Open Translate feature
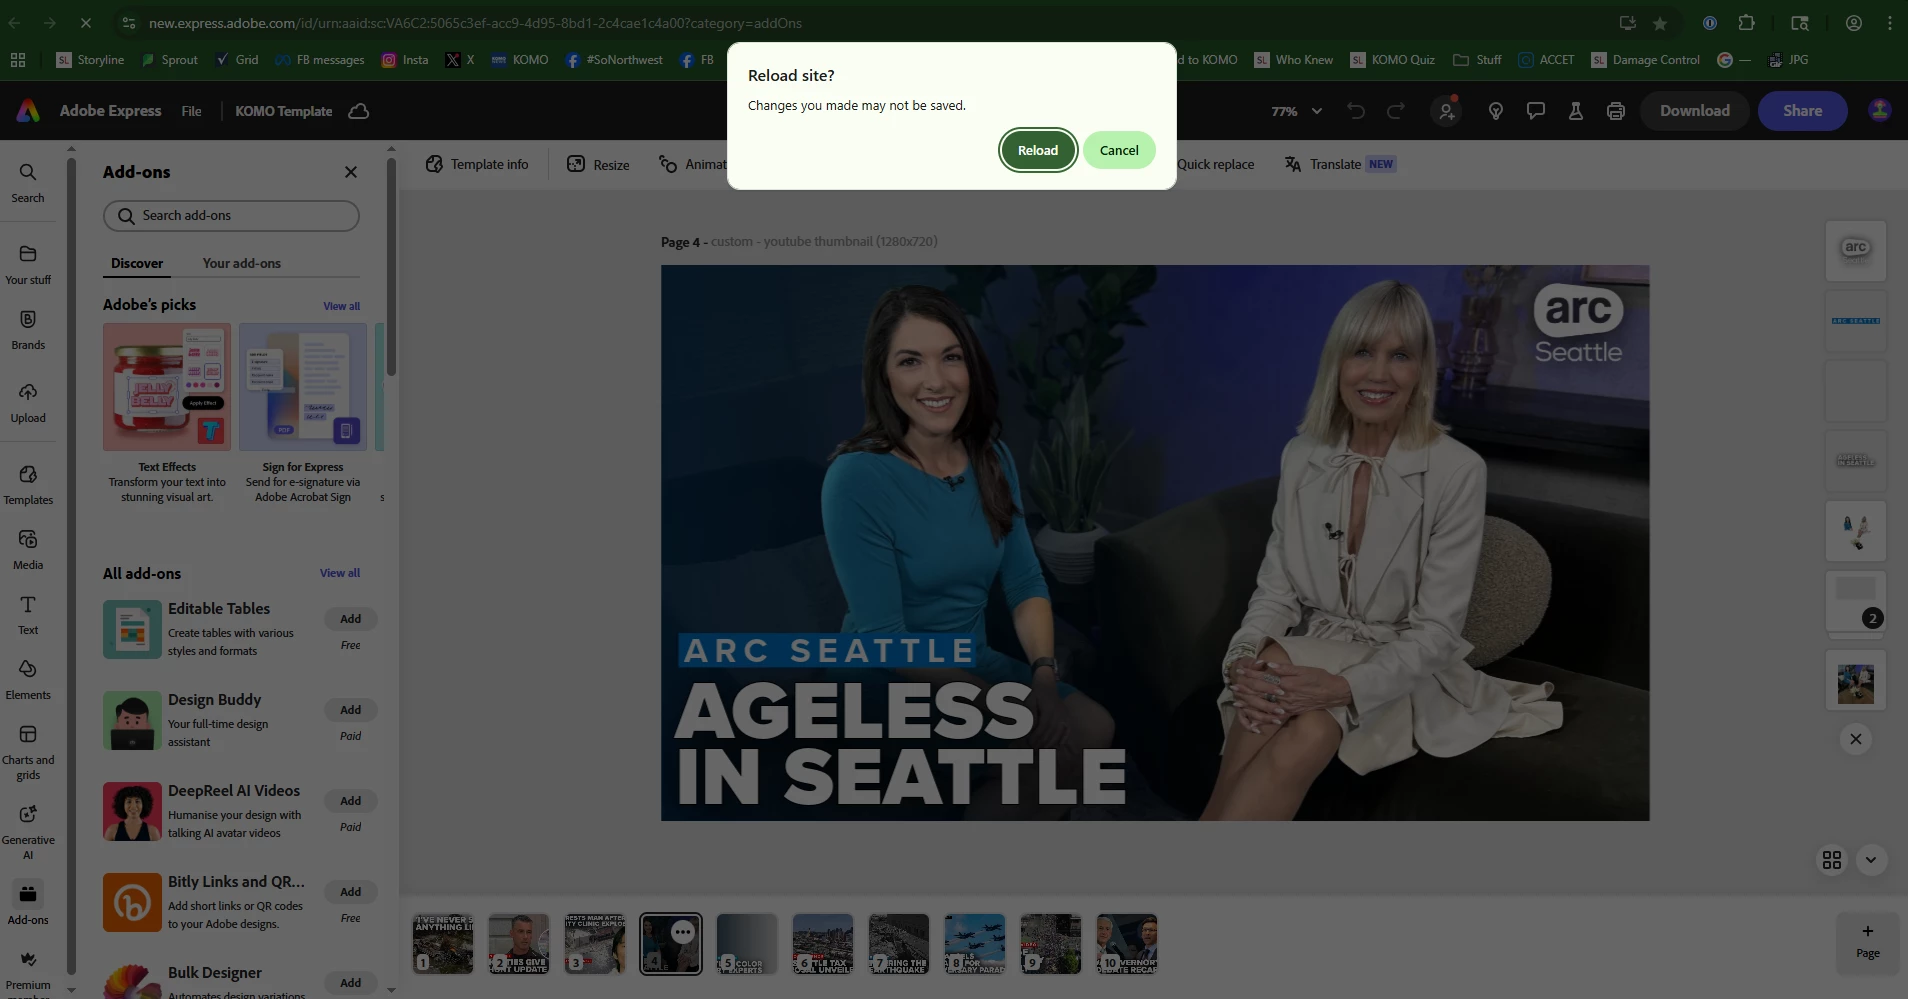 [x=1340, y=164]
